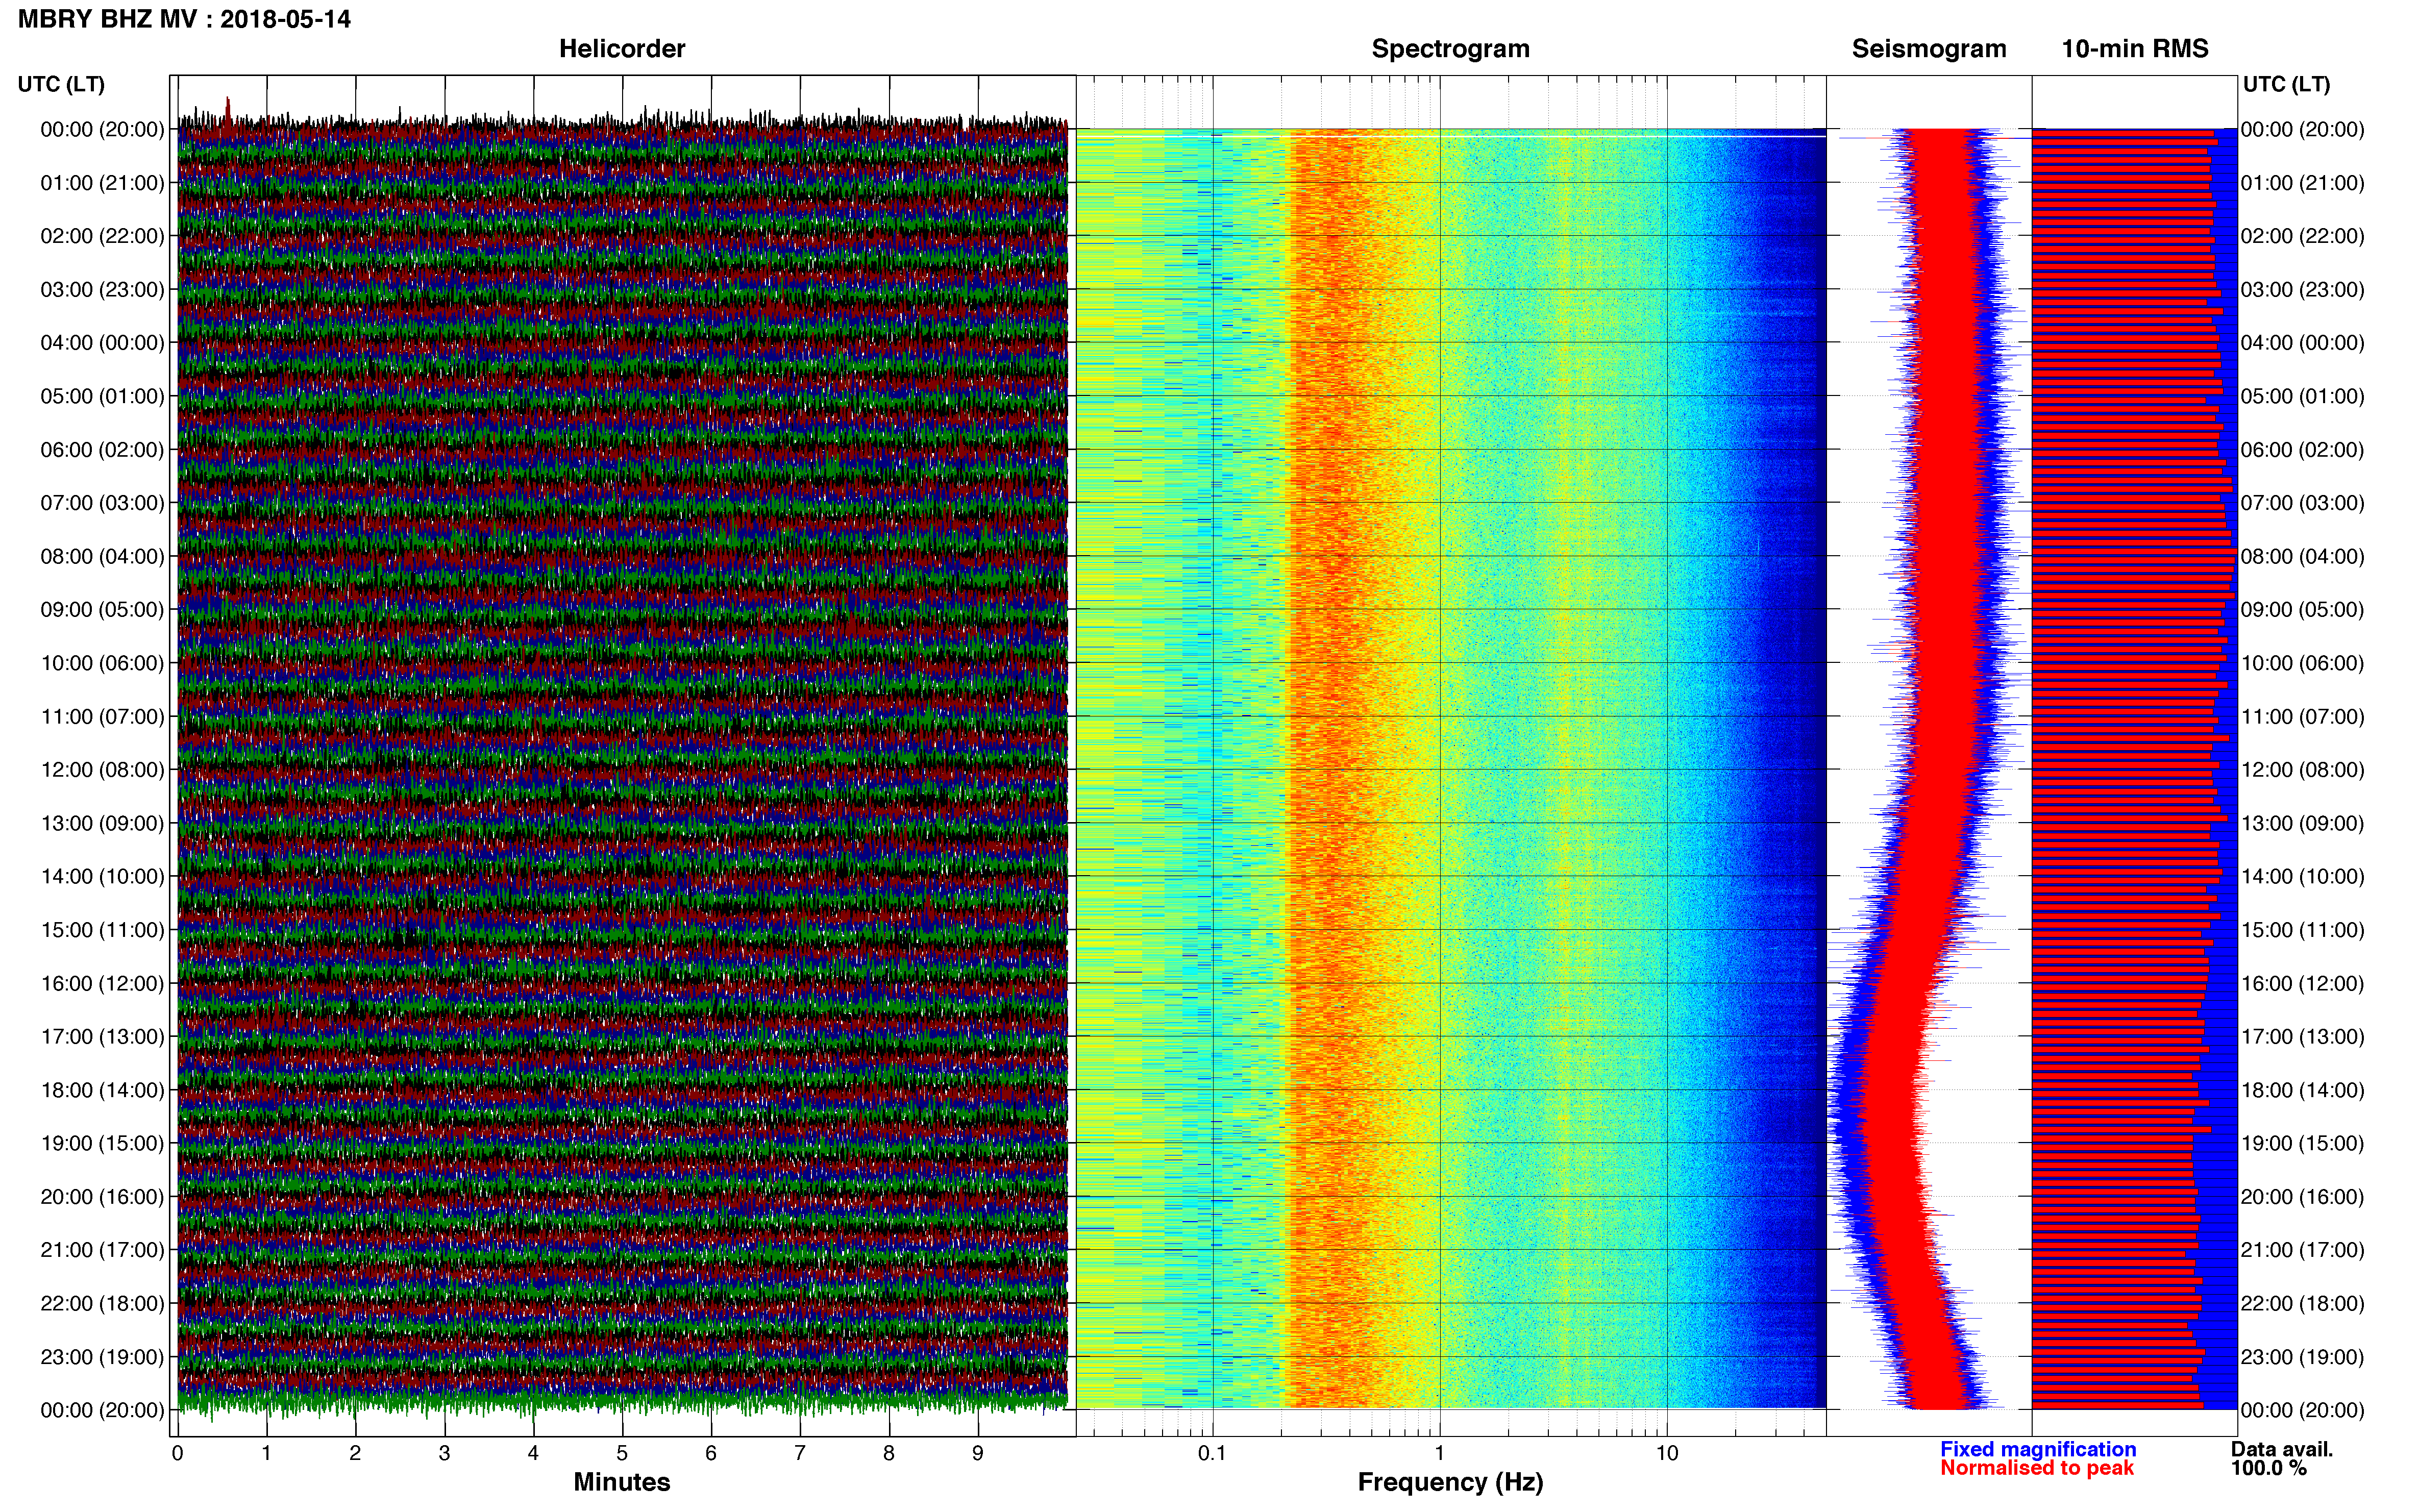The width and height of the screenshot is (2419, 1512).
Task: Click right time label '06:00 (02:00)'
Action: [x=2303, y=450]
